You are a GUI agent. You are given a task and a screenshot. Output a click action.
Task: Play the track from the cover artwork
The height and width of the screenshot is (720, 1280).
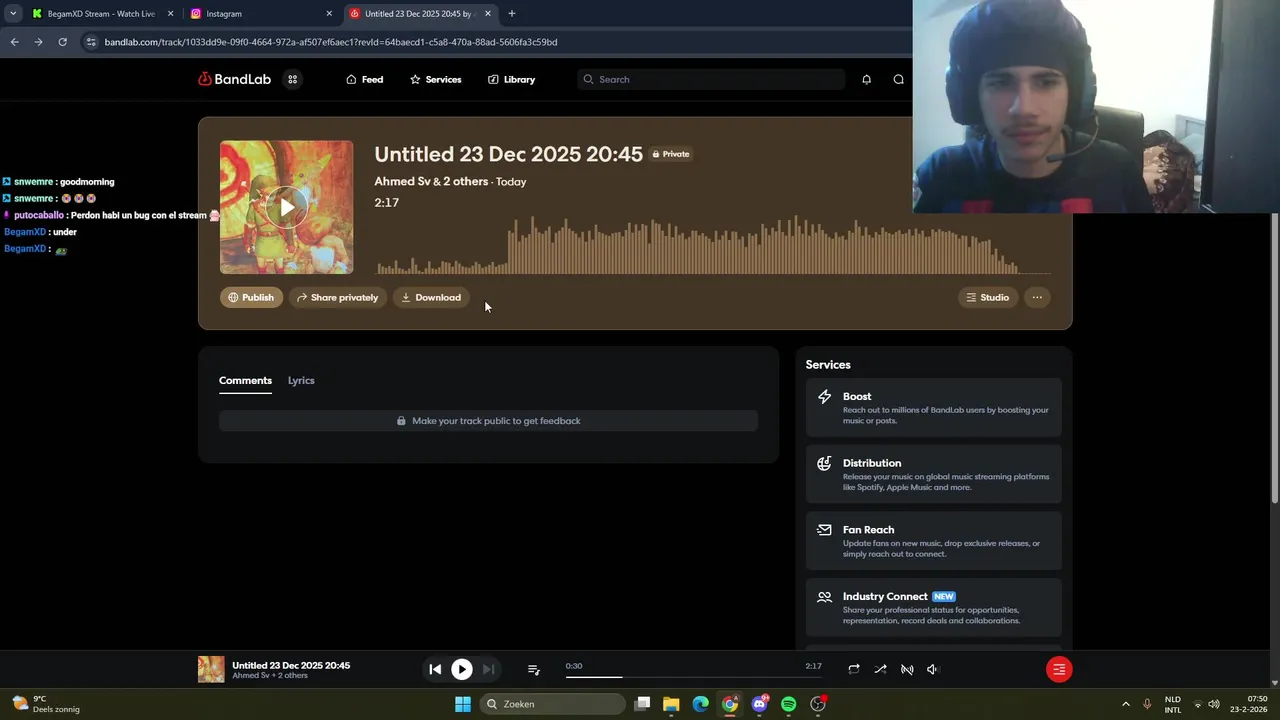[x=287, y=207]
